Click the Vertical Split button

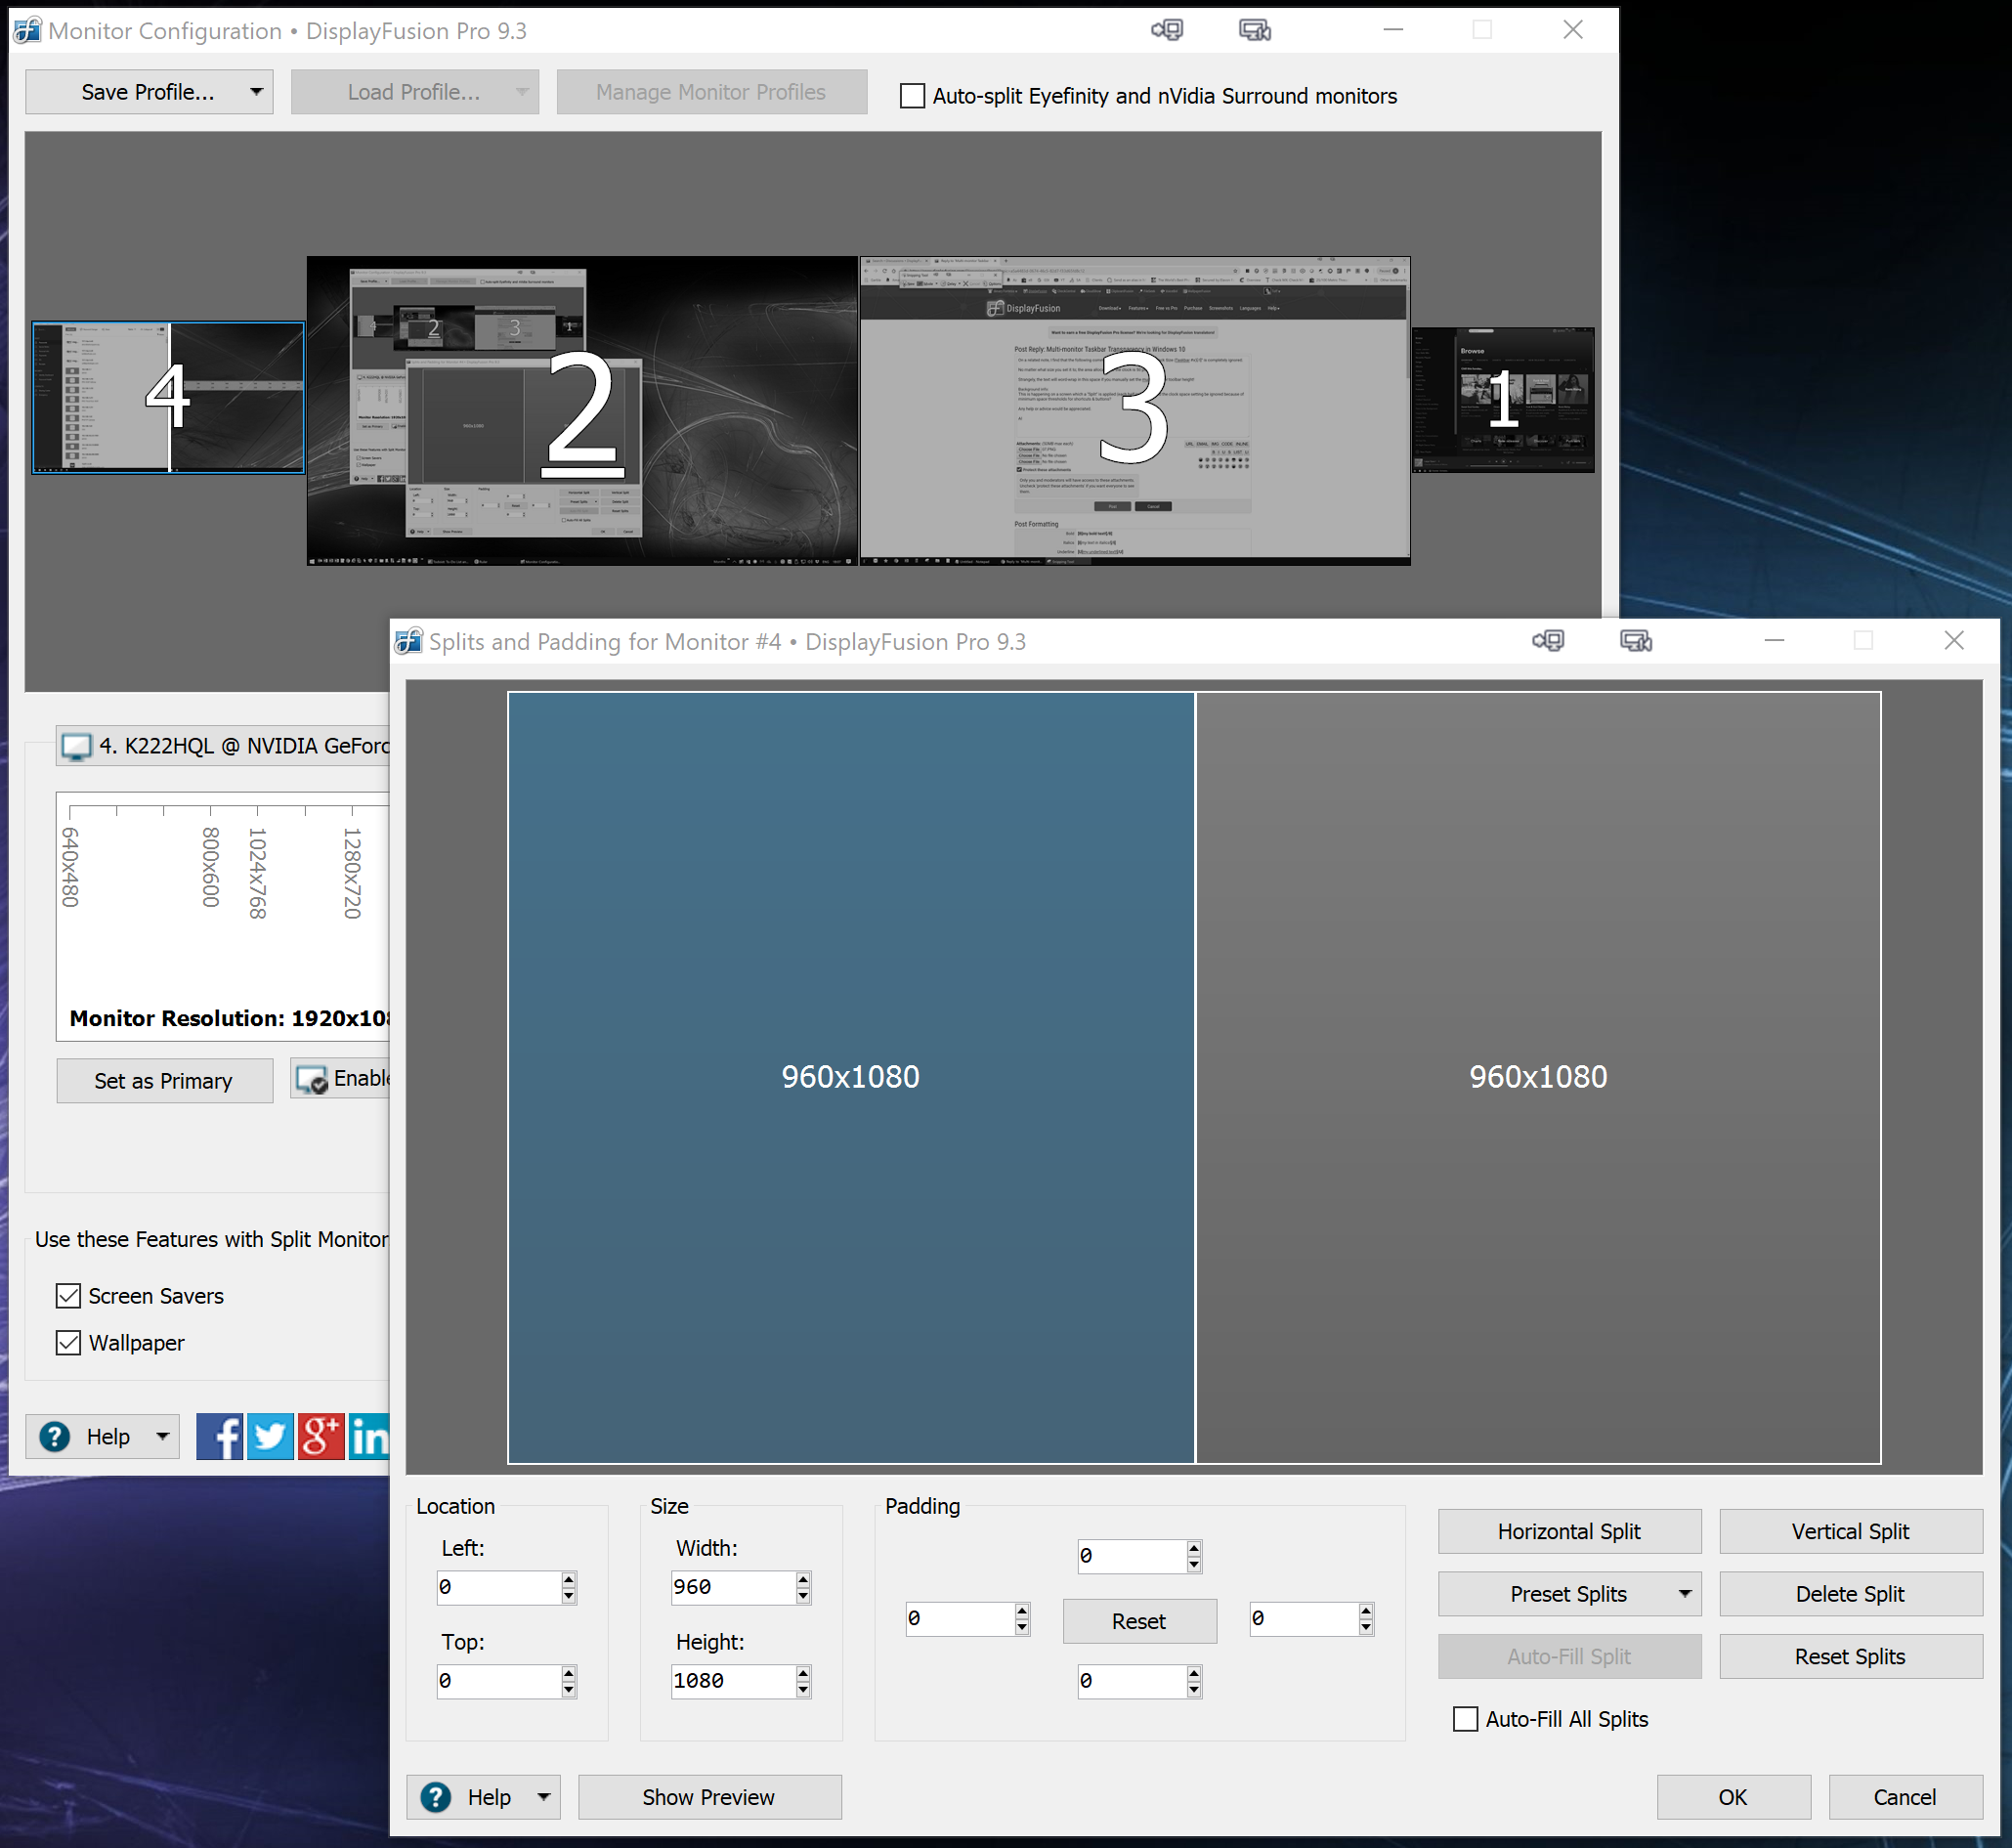pos(1850,1531)
